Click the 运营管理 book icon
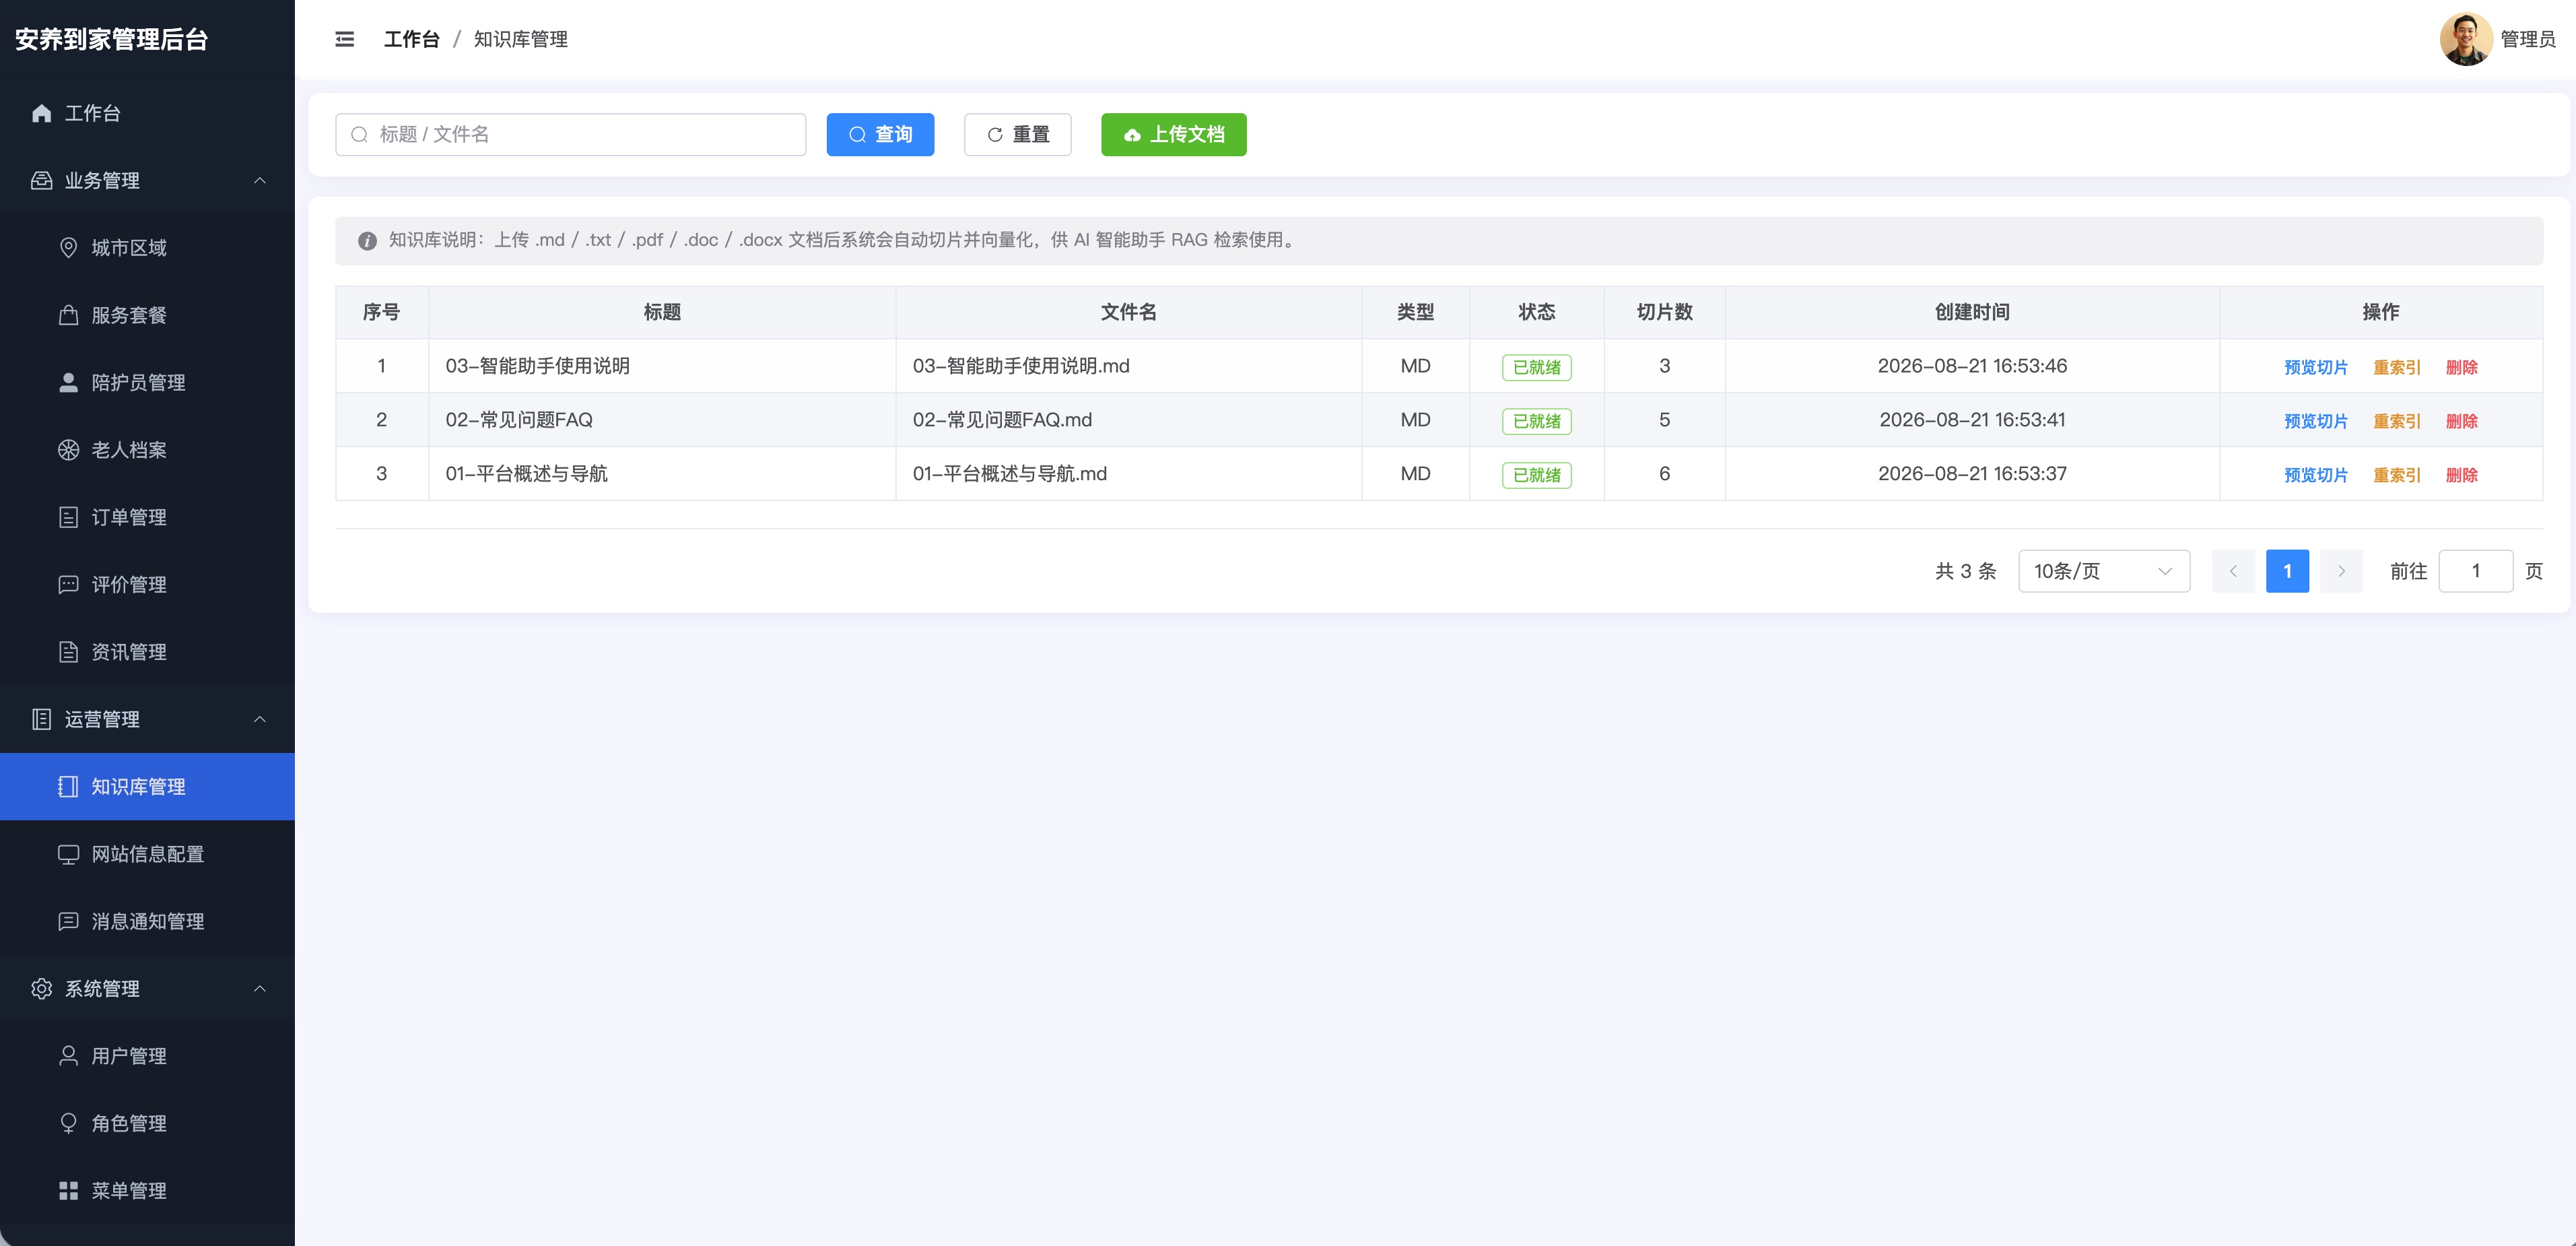Image resolution: width=2576 pixels, height=1246 pixels. (41, 719)
